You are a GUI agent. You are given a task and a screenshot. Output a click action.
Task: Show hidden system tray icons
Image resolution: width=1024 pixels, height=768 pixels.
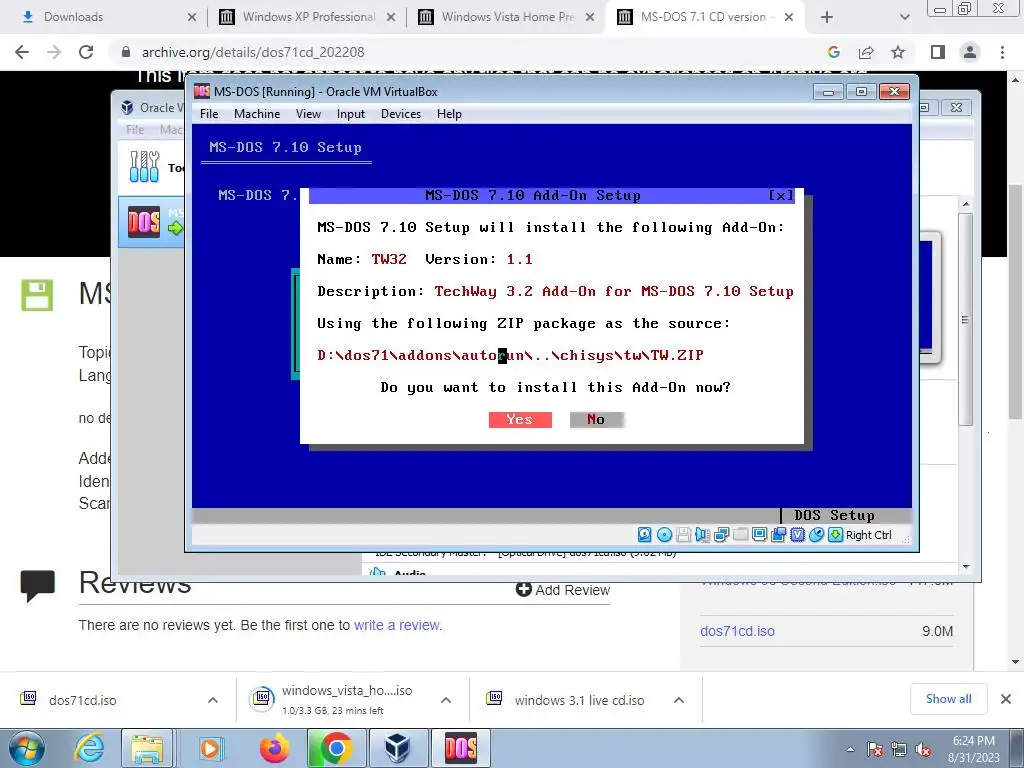pos(850,750)
